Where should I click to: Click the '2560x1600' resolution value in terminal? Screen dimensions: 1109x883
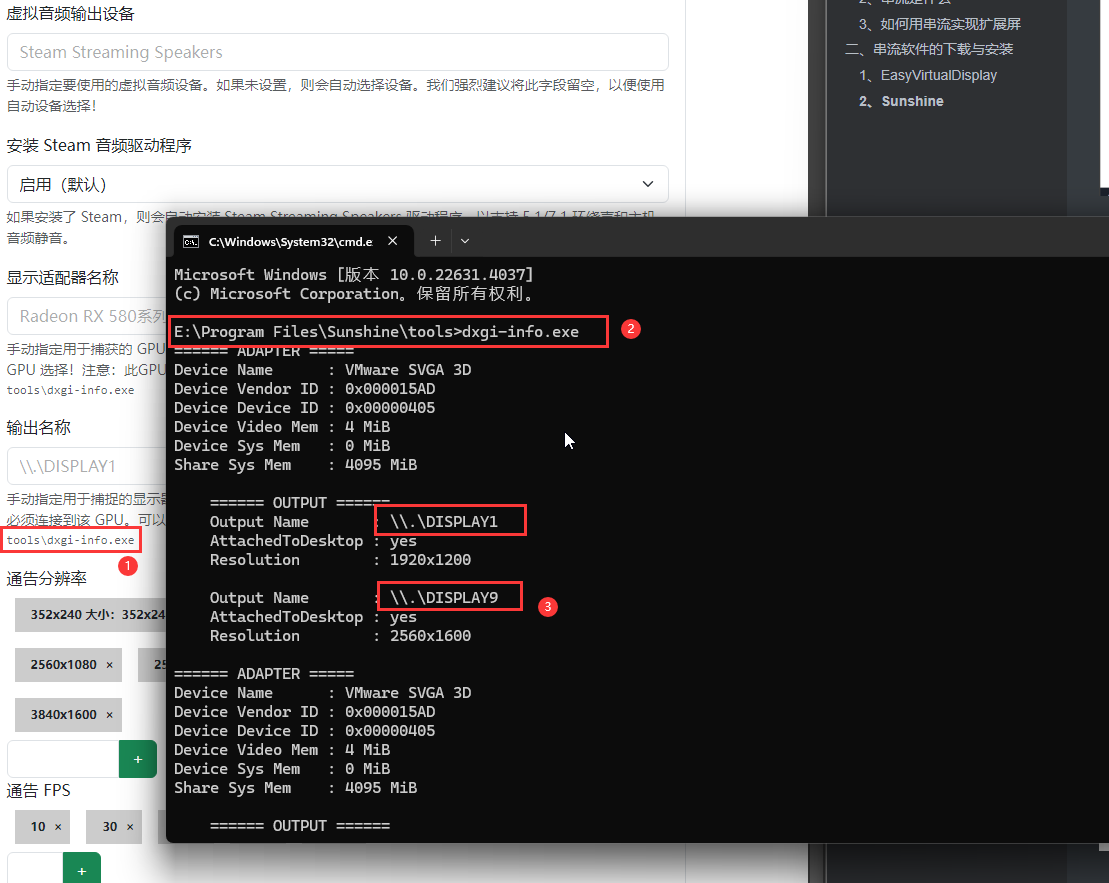(430, 636)
